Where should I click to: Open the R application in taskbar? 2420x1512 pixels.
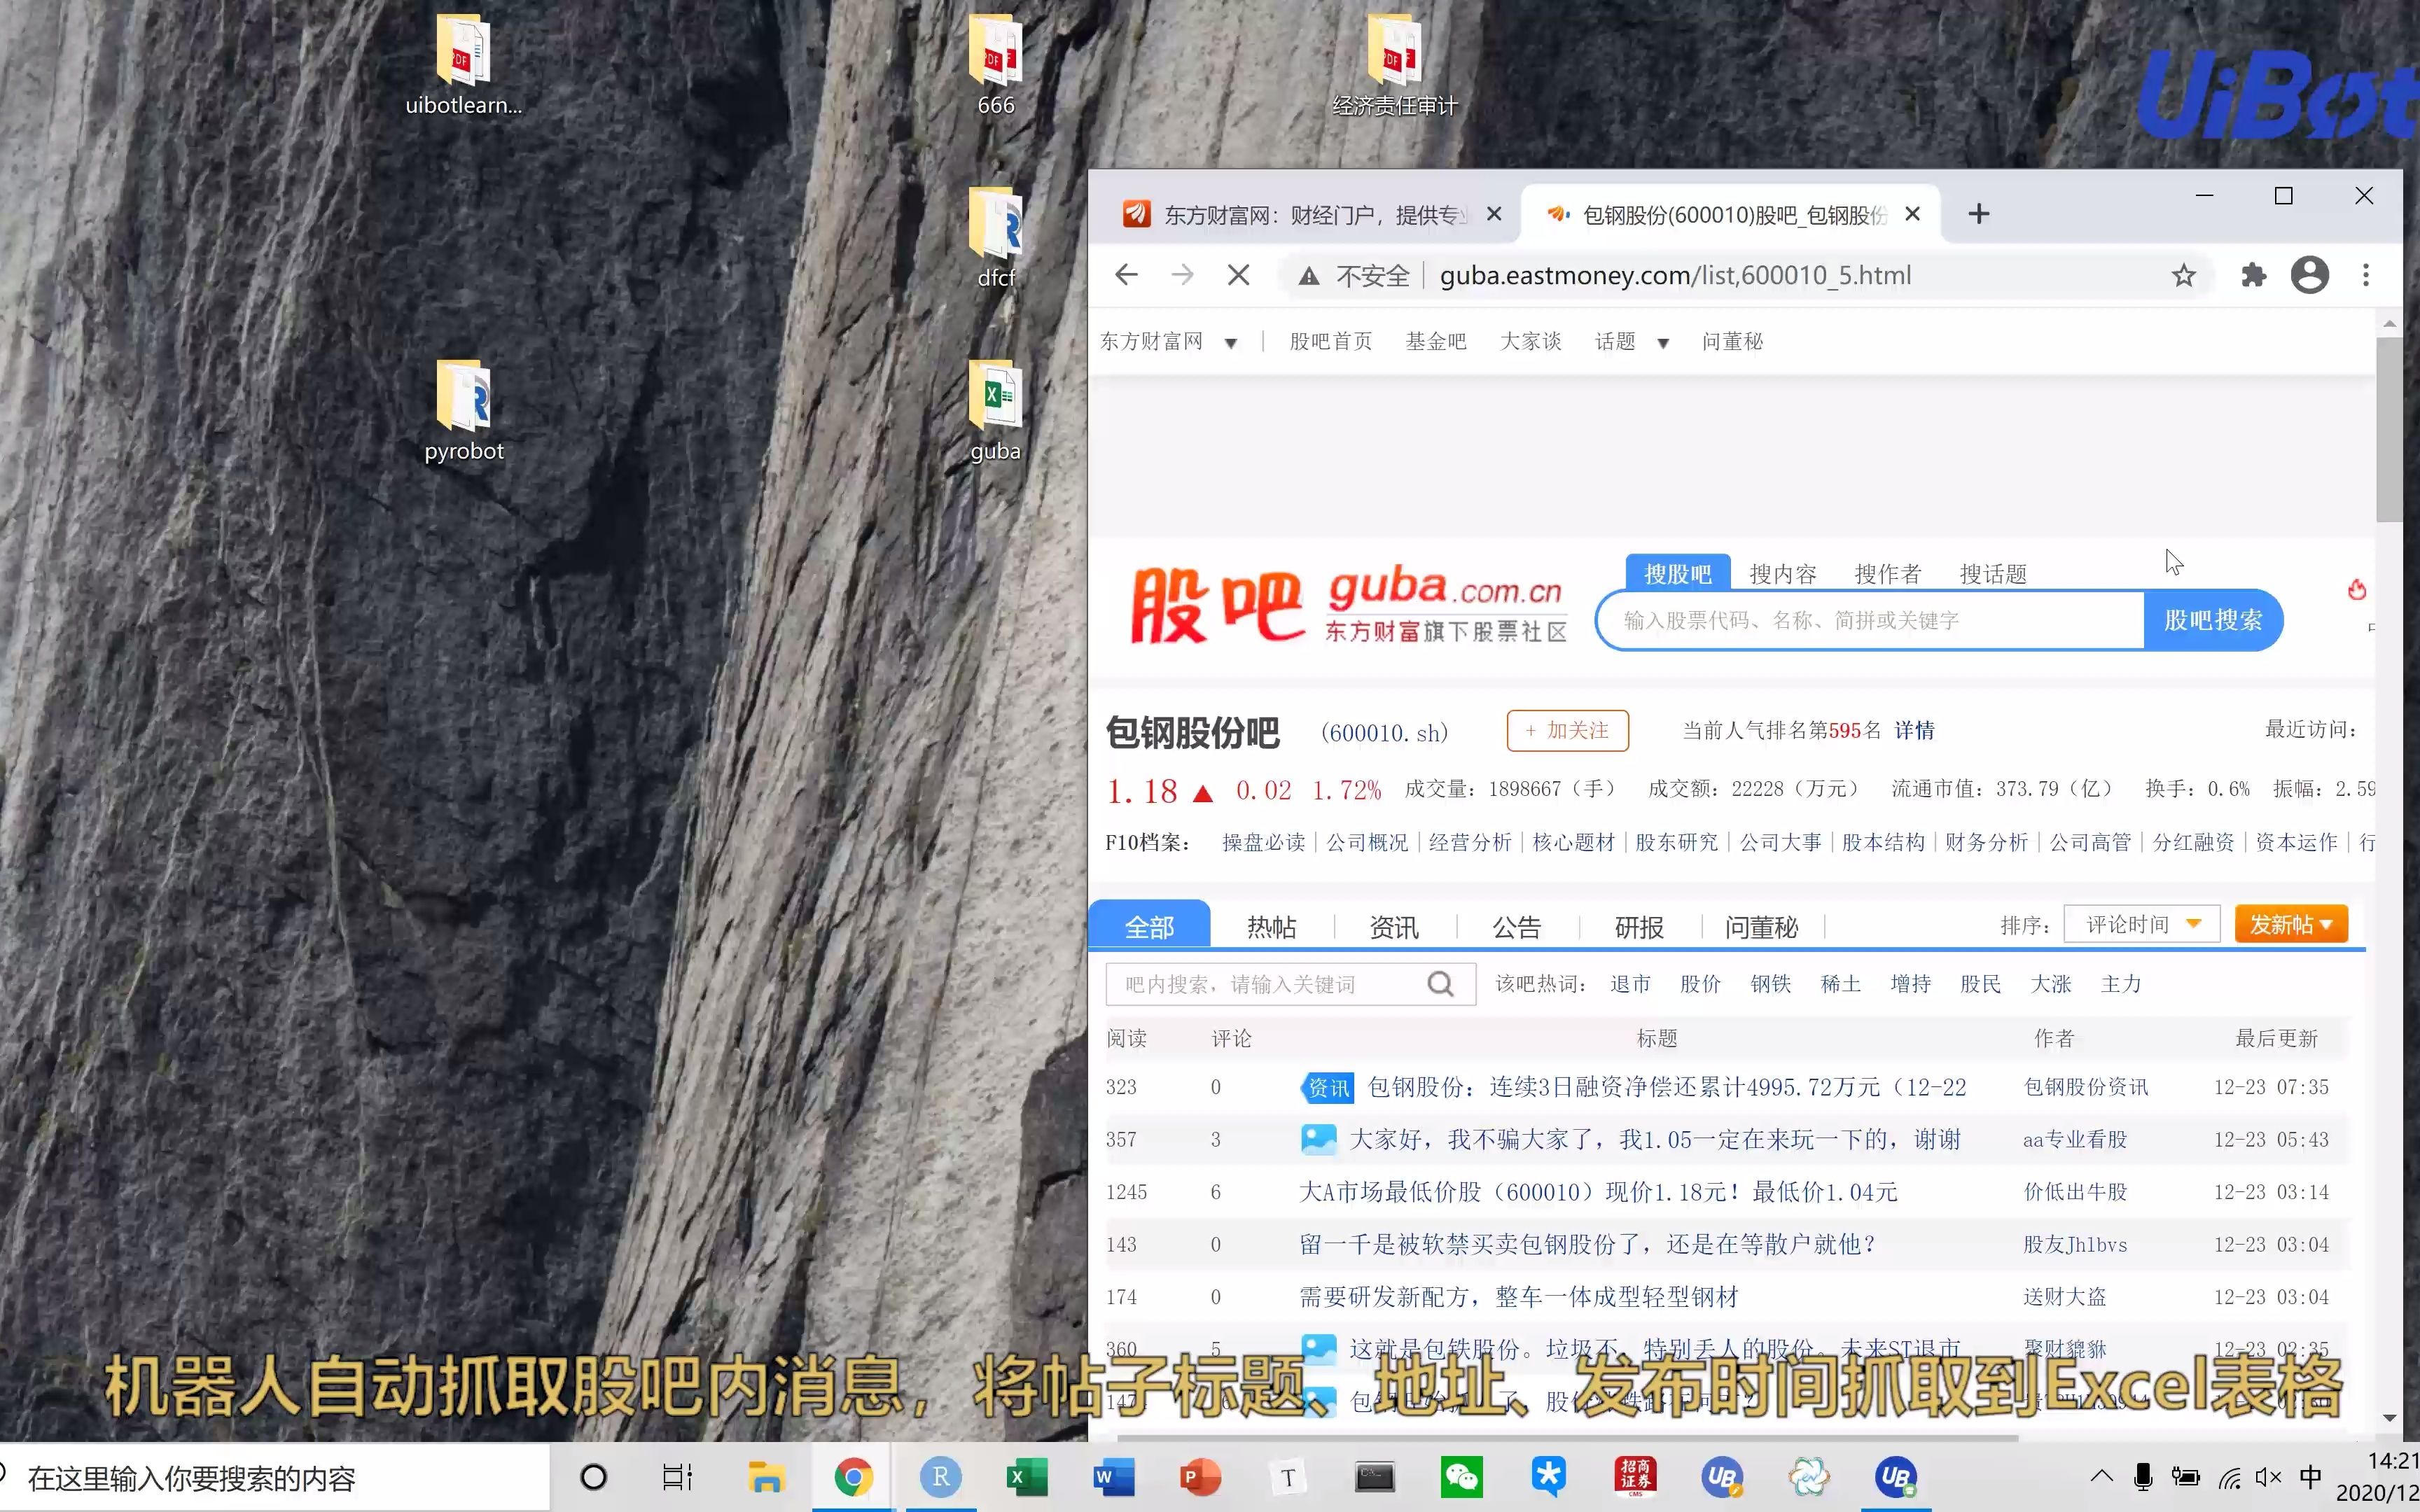pos(940,1477)
